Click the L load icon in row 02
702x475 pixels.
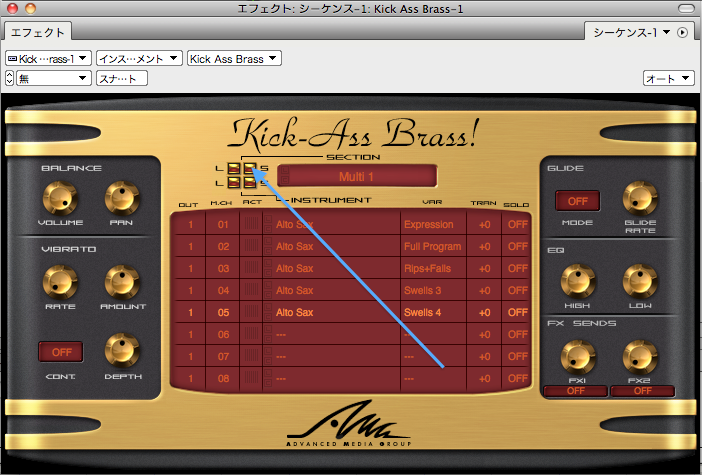pos(268,241)
